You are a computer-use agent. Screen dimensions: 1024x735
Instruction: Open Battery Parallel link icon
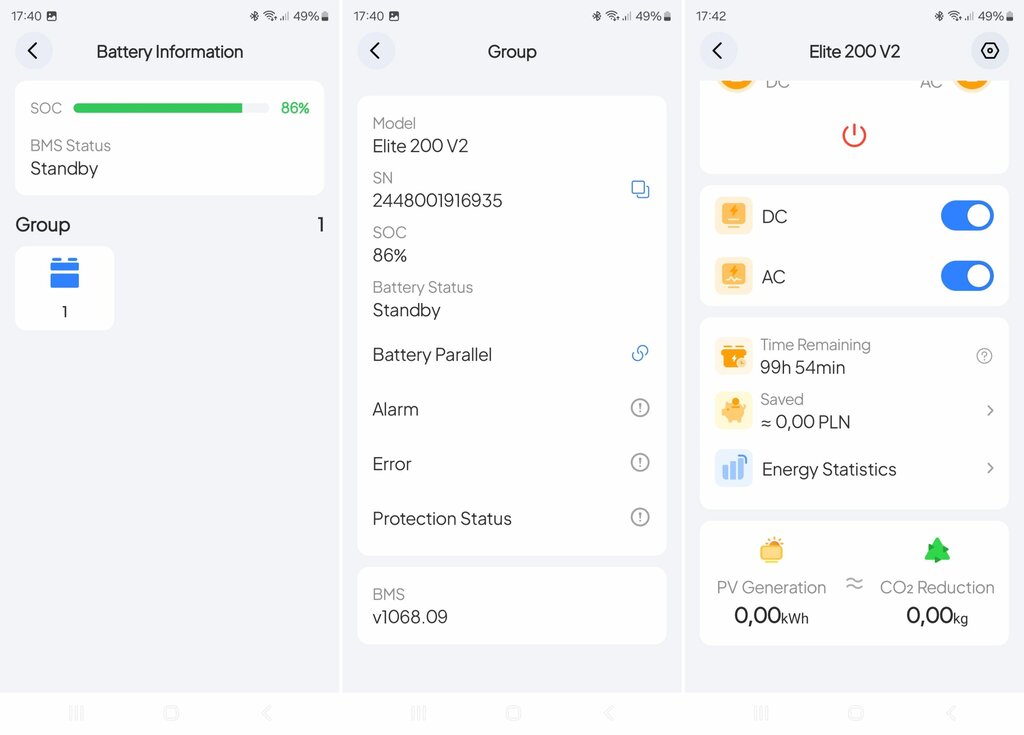[640, 353]
